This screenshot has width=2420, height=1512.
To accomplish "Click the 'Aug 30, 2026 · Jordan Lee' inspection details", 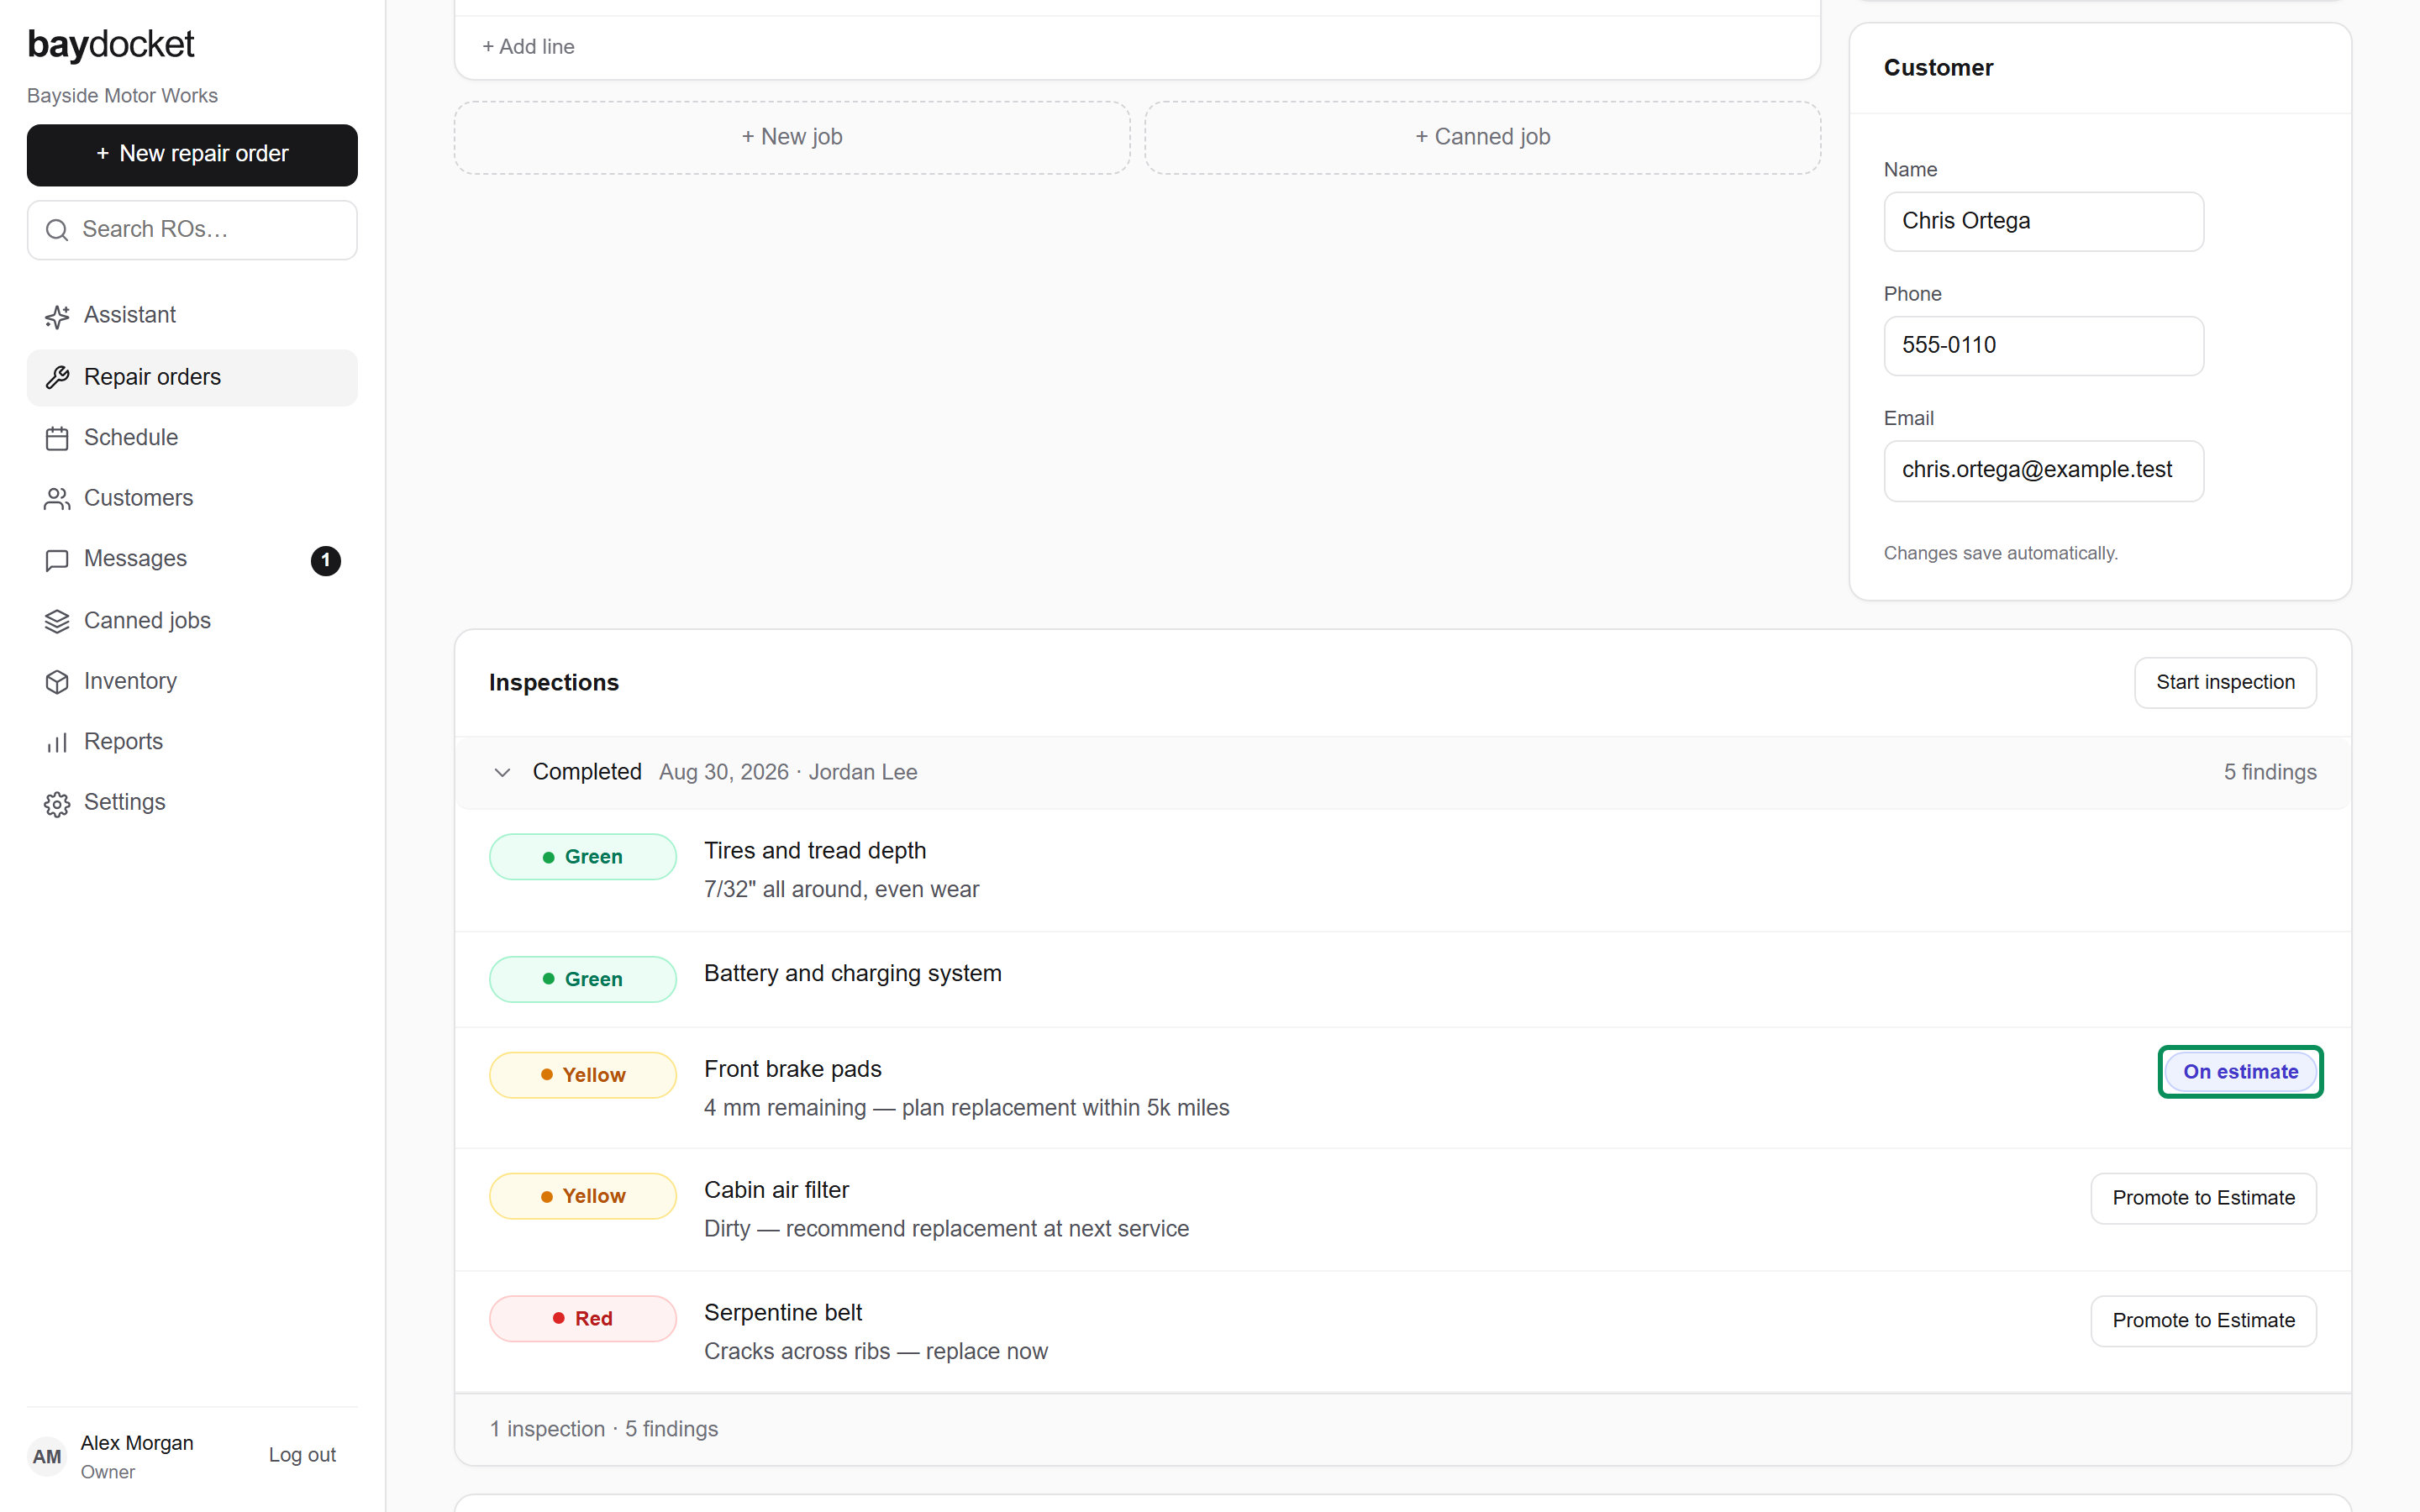I will [788, 772].
